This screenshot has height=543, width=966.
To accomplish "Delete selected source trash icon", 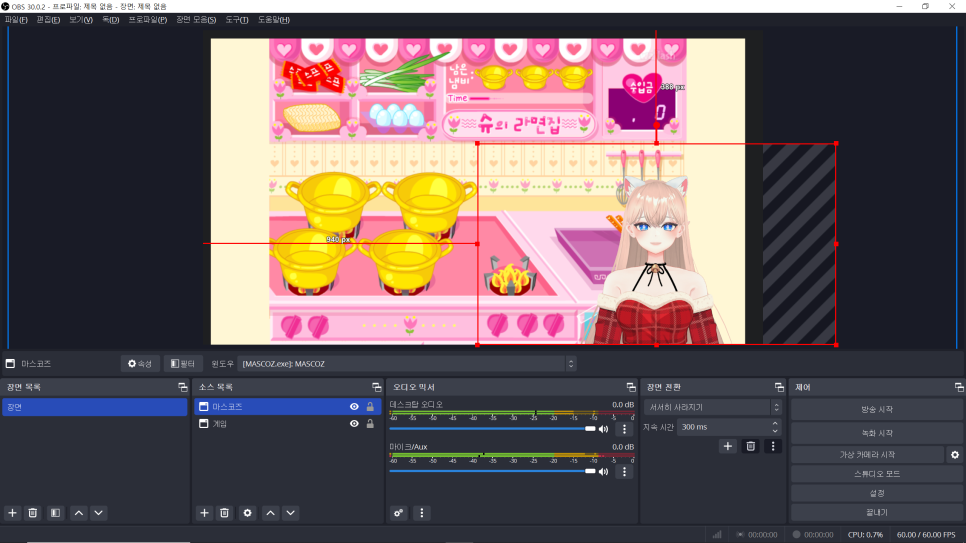I will 225,513.
